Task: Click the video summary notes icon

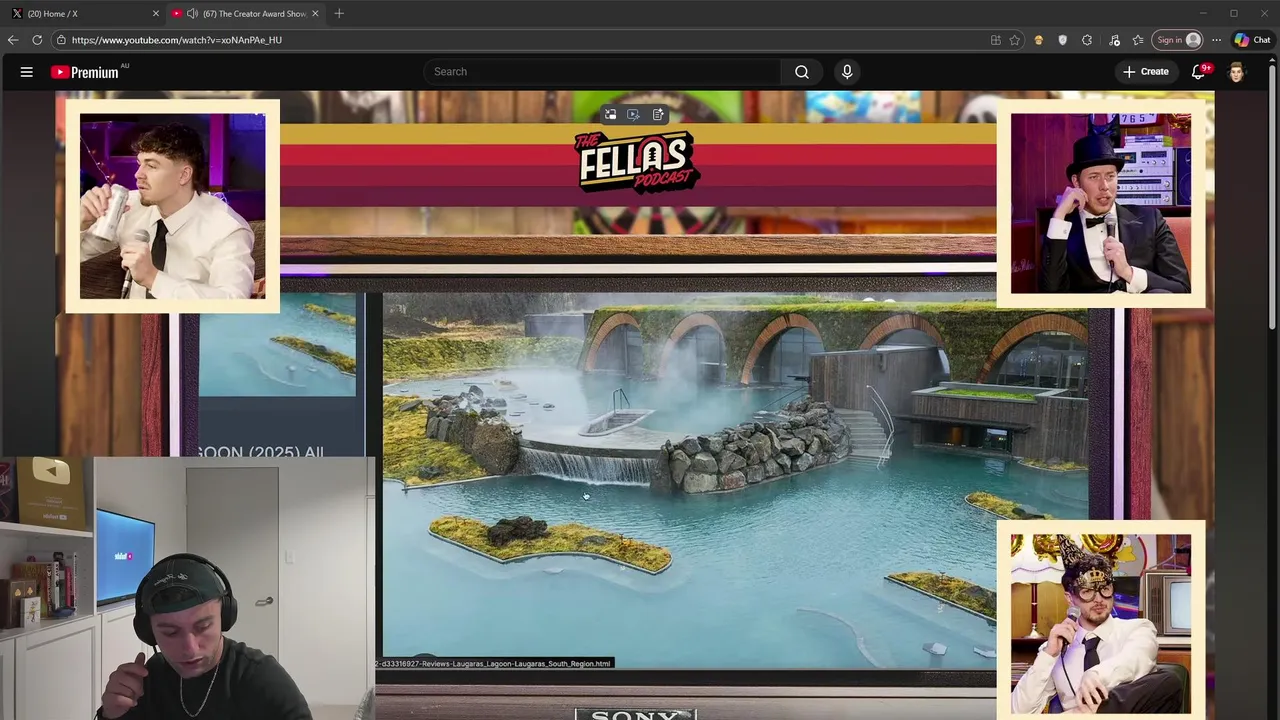Action: 658,115
